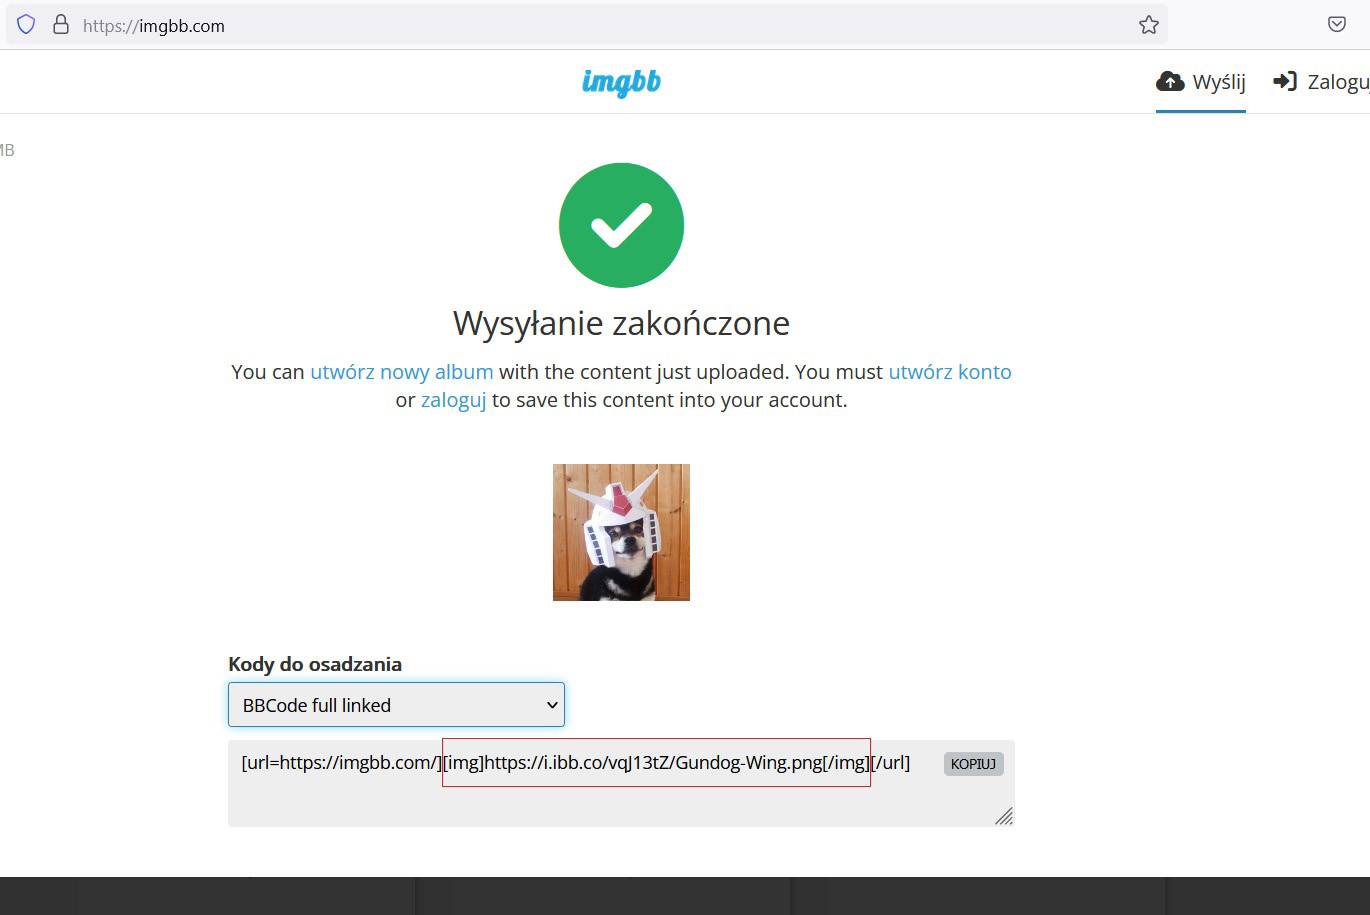1370x915 pixels.
Task: Click the uploaded Gundog dog thumbnail
Action: 621,532
